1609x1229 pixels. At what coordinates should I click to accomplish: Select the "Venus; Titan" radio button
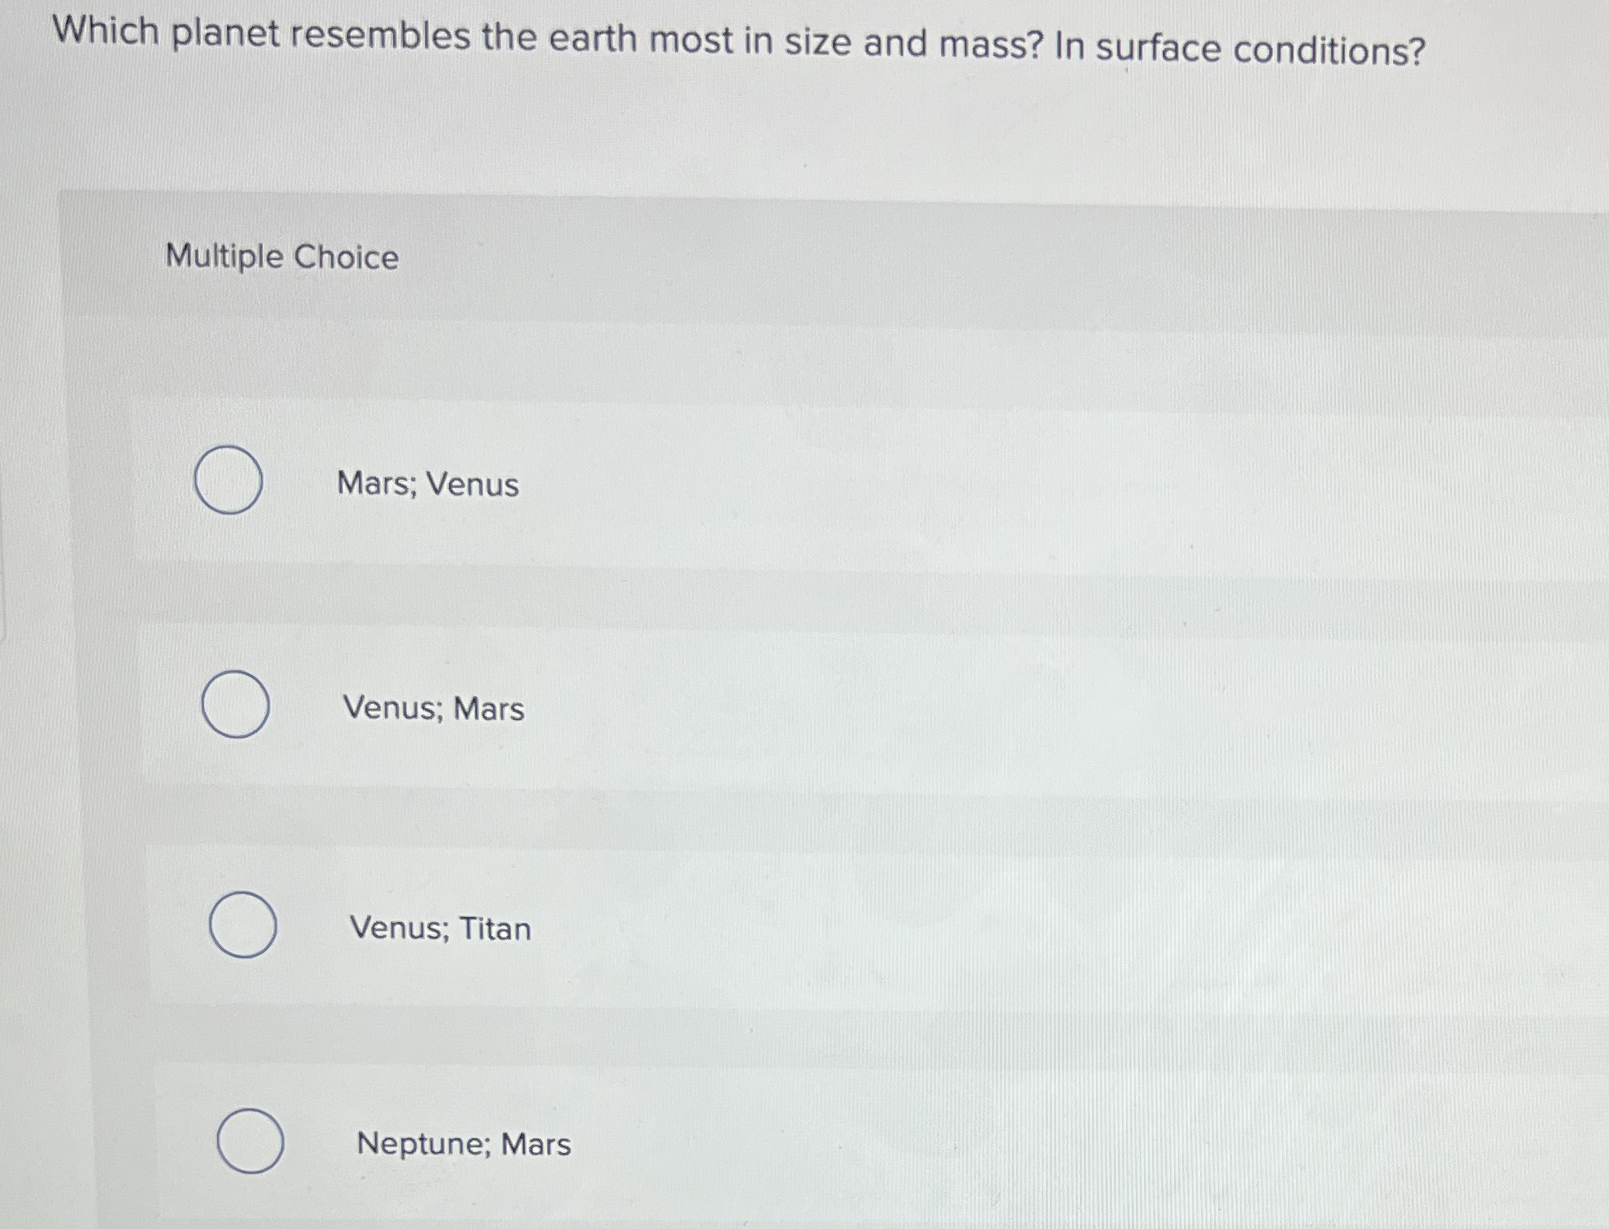pyautogui.click(x=244, y=926)
